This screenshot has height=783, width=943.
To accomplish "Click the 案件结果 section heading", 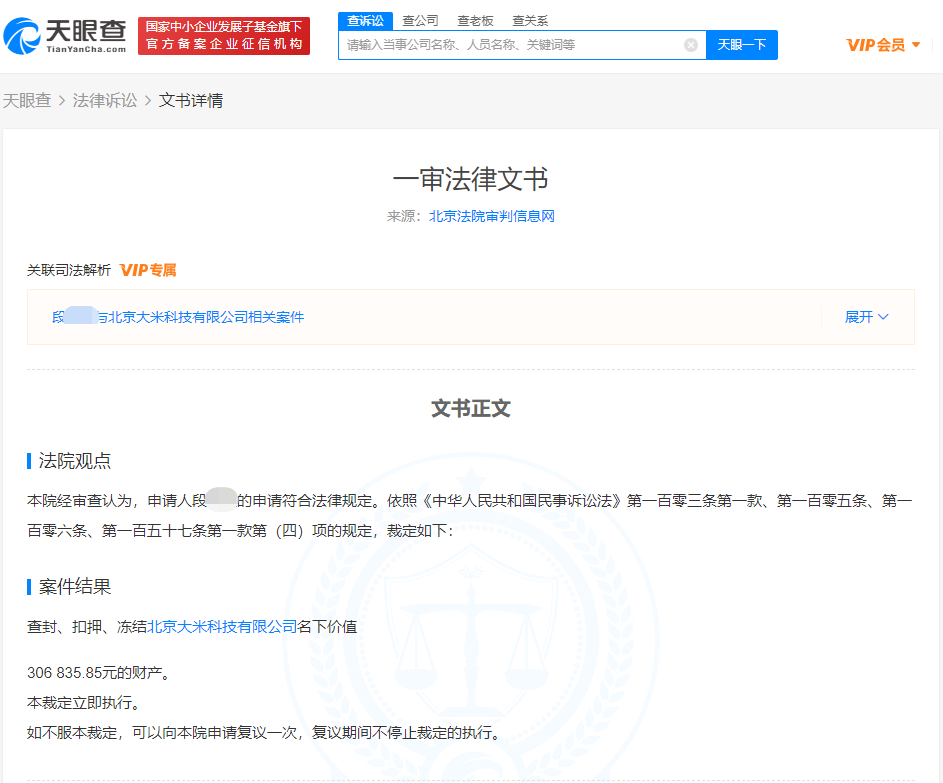I will click(75, 586).
